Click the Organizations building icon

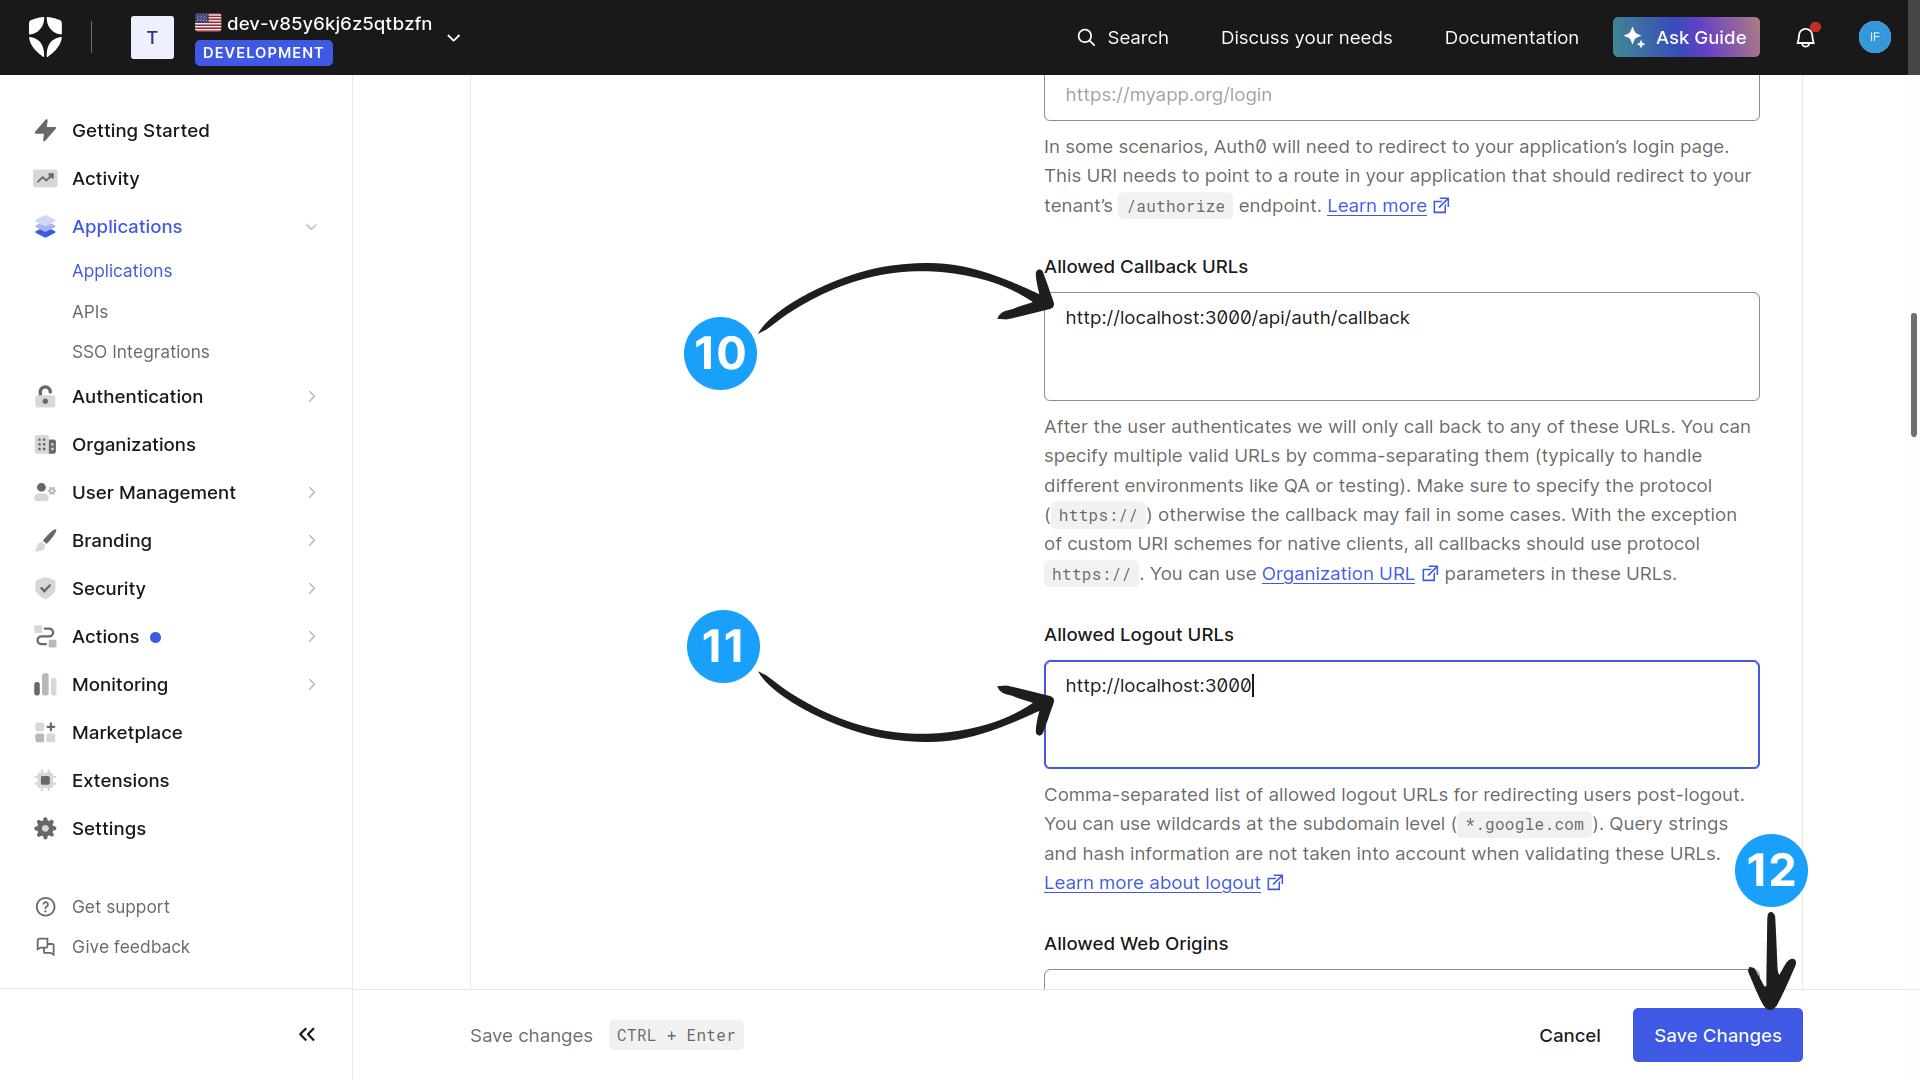45,444
